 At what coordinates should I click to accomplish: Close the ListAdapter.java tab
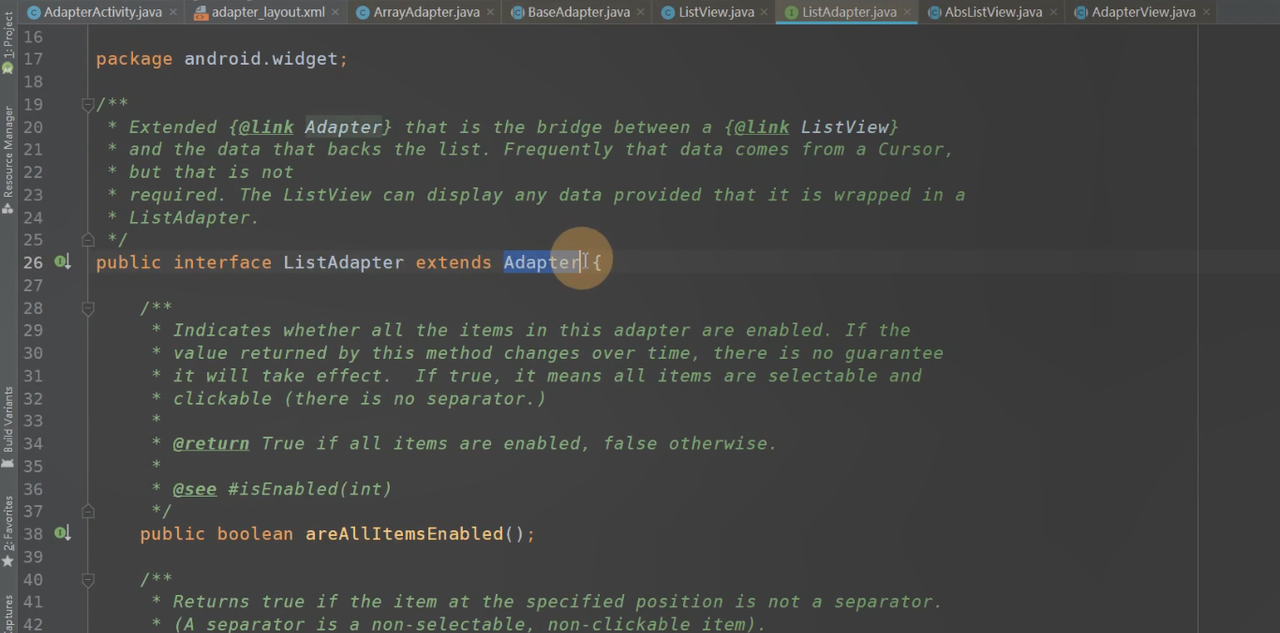point(907,12)
